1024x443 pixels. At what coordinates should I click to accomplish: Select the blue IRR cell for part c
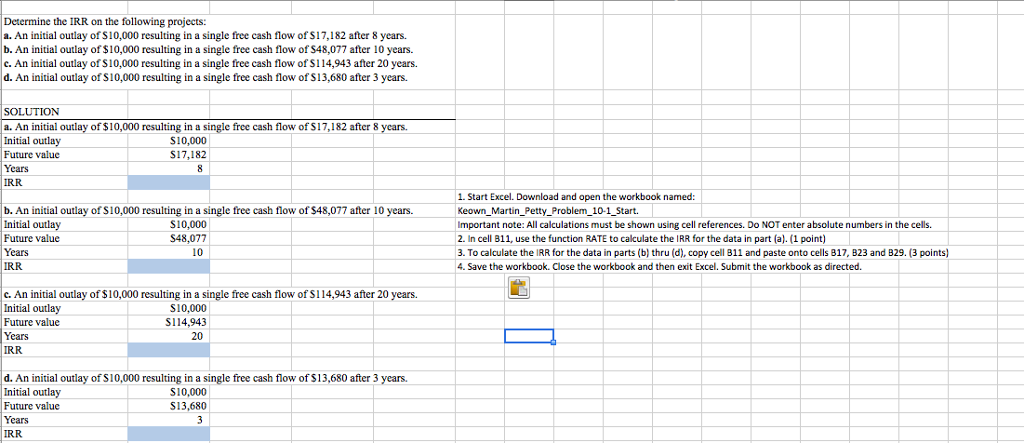click(168, 350)
